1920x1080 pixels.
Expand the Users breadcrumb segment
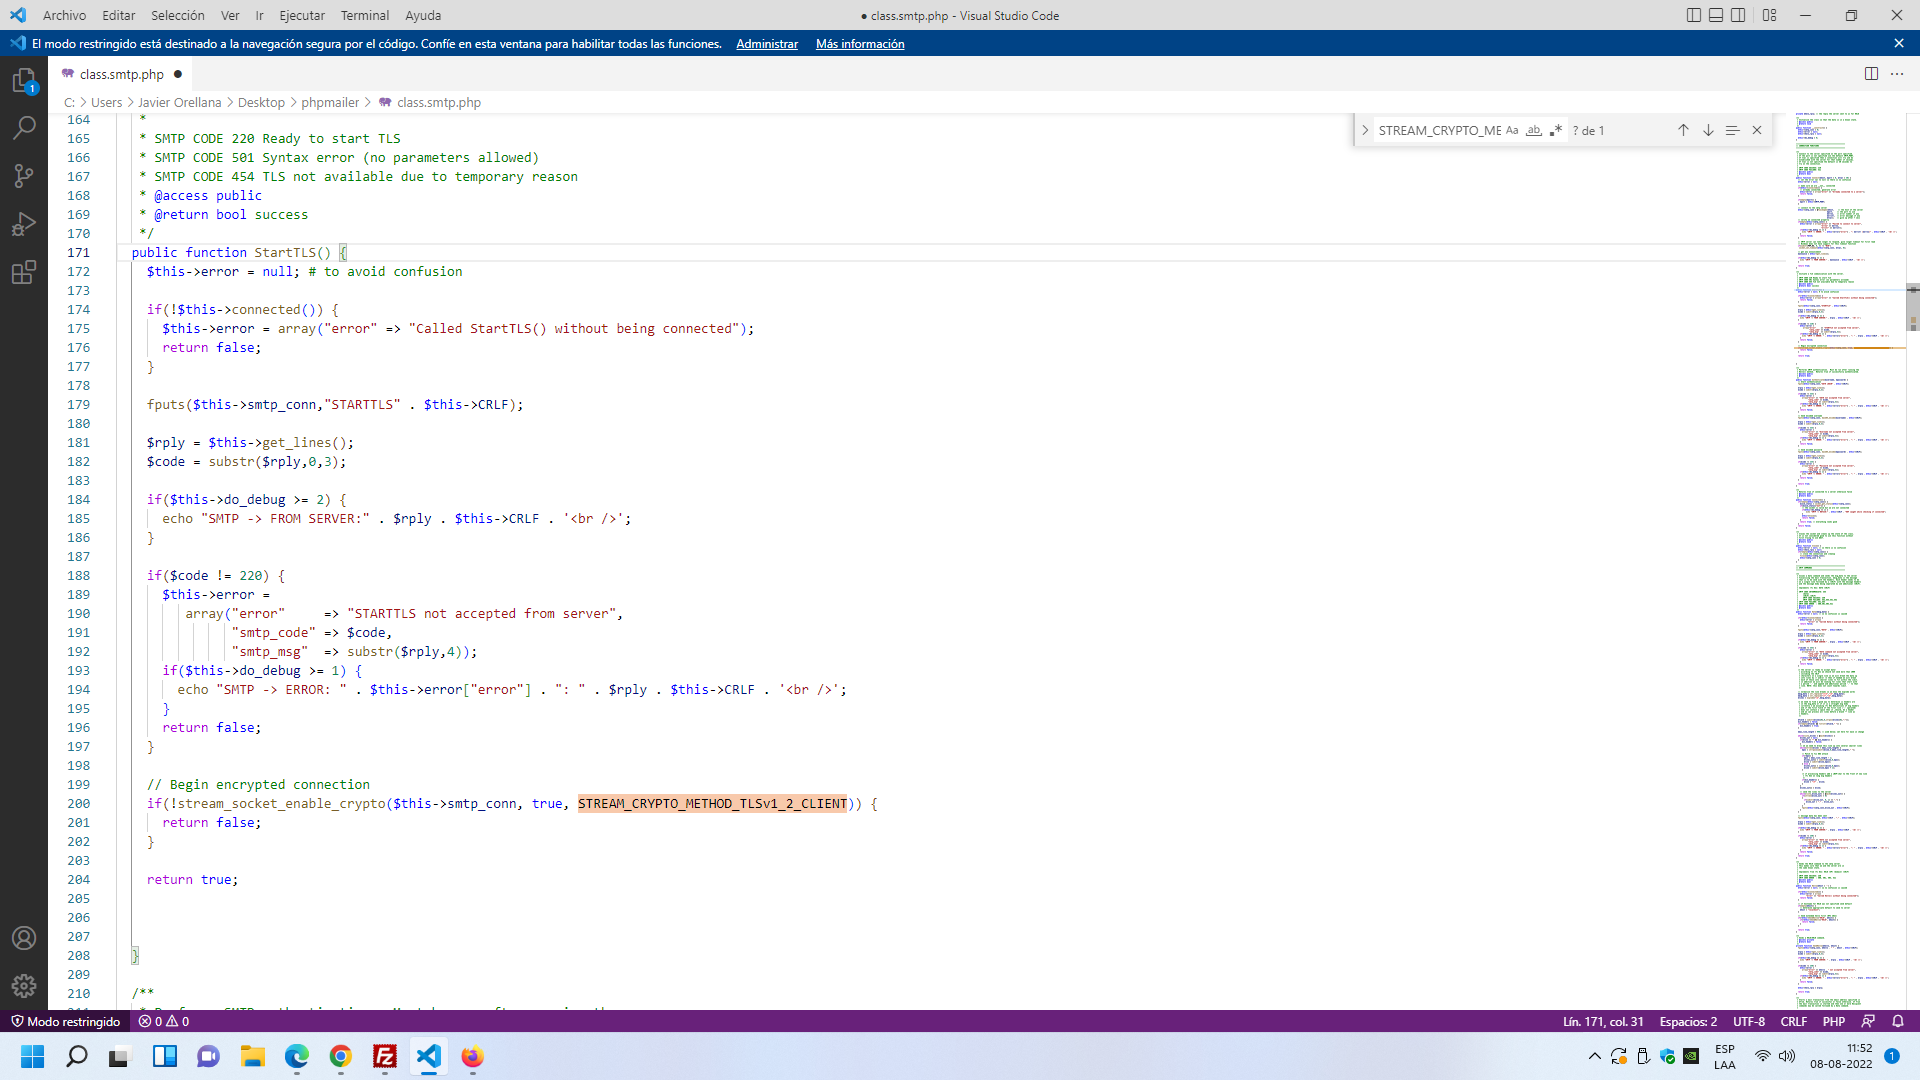(x=106, y=102)
